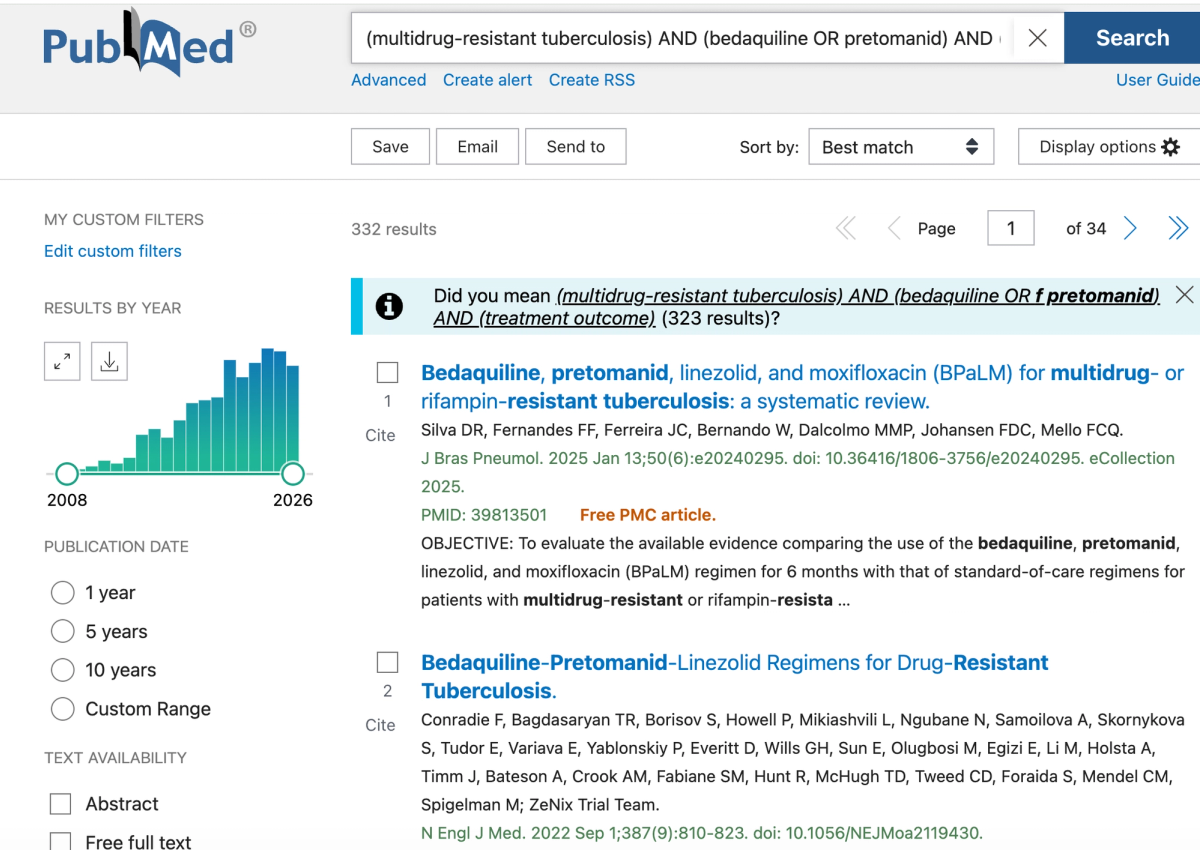Check the Free full text filter
1200x850 pixels.
click(x=61, y=842)
